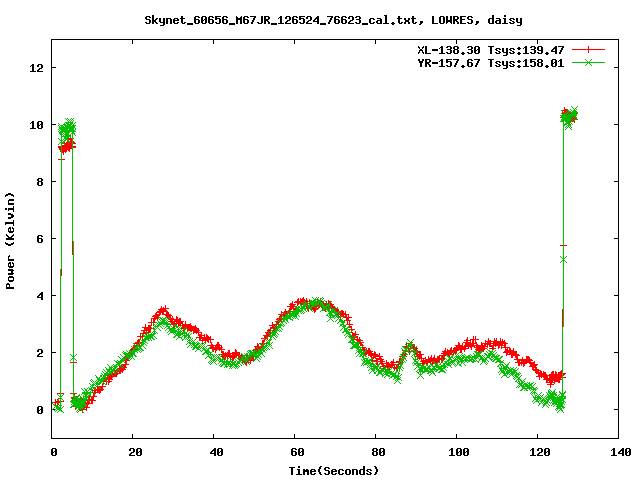Click the y-axis tick label 10
The width and height of the screenshot is (640, 480).
[x=36, y=125]
